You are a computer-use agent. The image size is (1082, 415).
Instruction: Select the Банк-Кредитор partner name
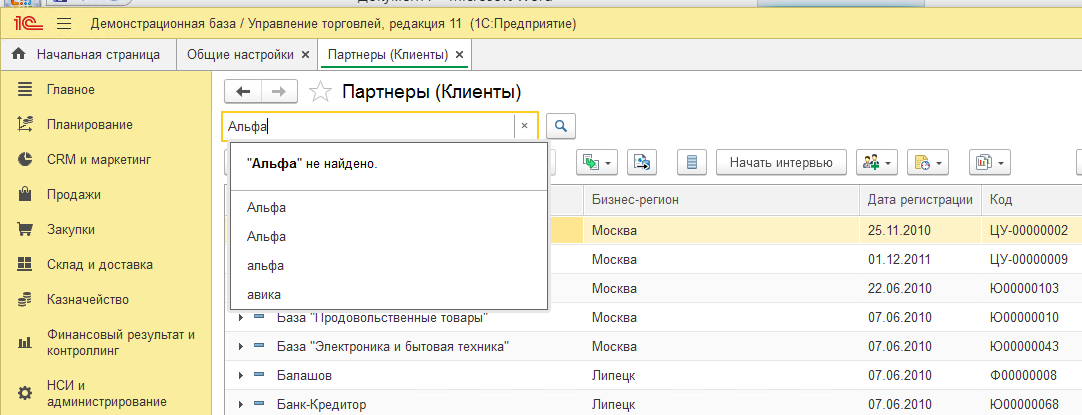321,405
